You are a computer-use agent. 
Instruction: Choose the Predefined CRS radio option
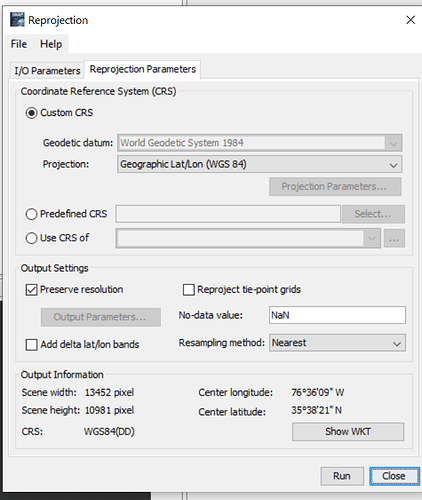[31, 214]
